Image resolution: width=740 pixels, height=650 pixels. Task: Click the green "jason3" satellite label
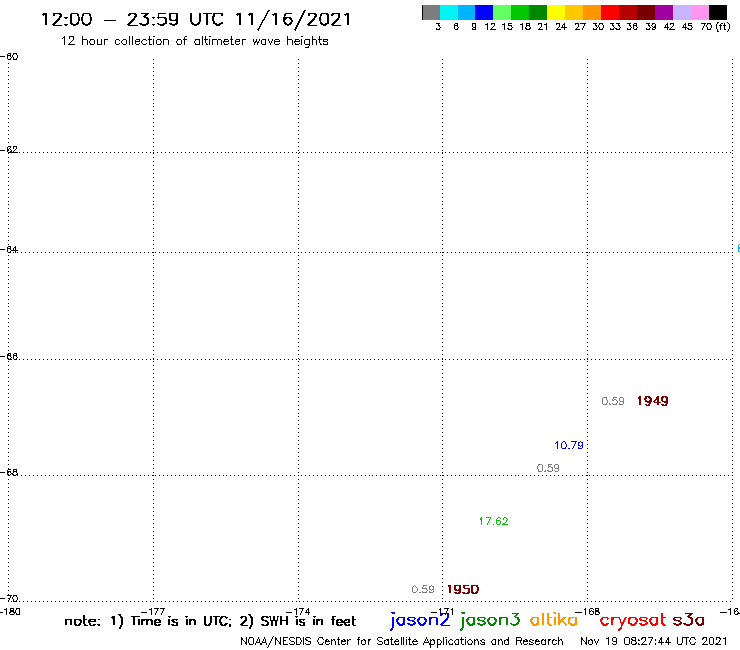tap(490, 620)
